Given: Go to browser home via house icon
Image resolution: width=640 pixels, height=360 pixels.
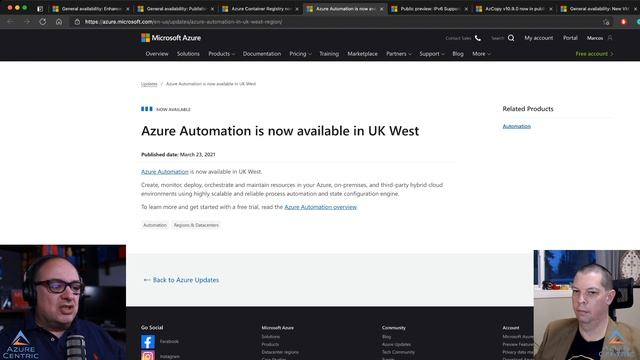Looking at the screenshot, I should [59, 22].
